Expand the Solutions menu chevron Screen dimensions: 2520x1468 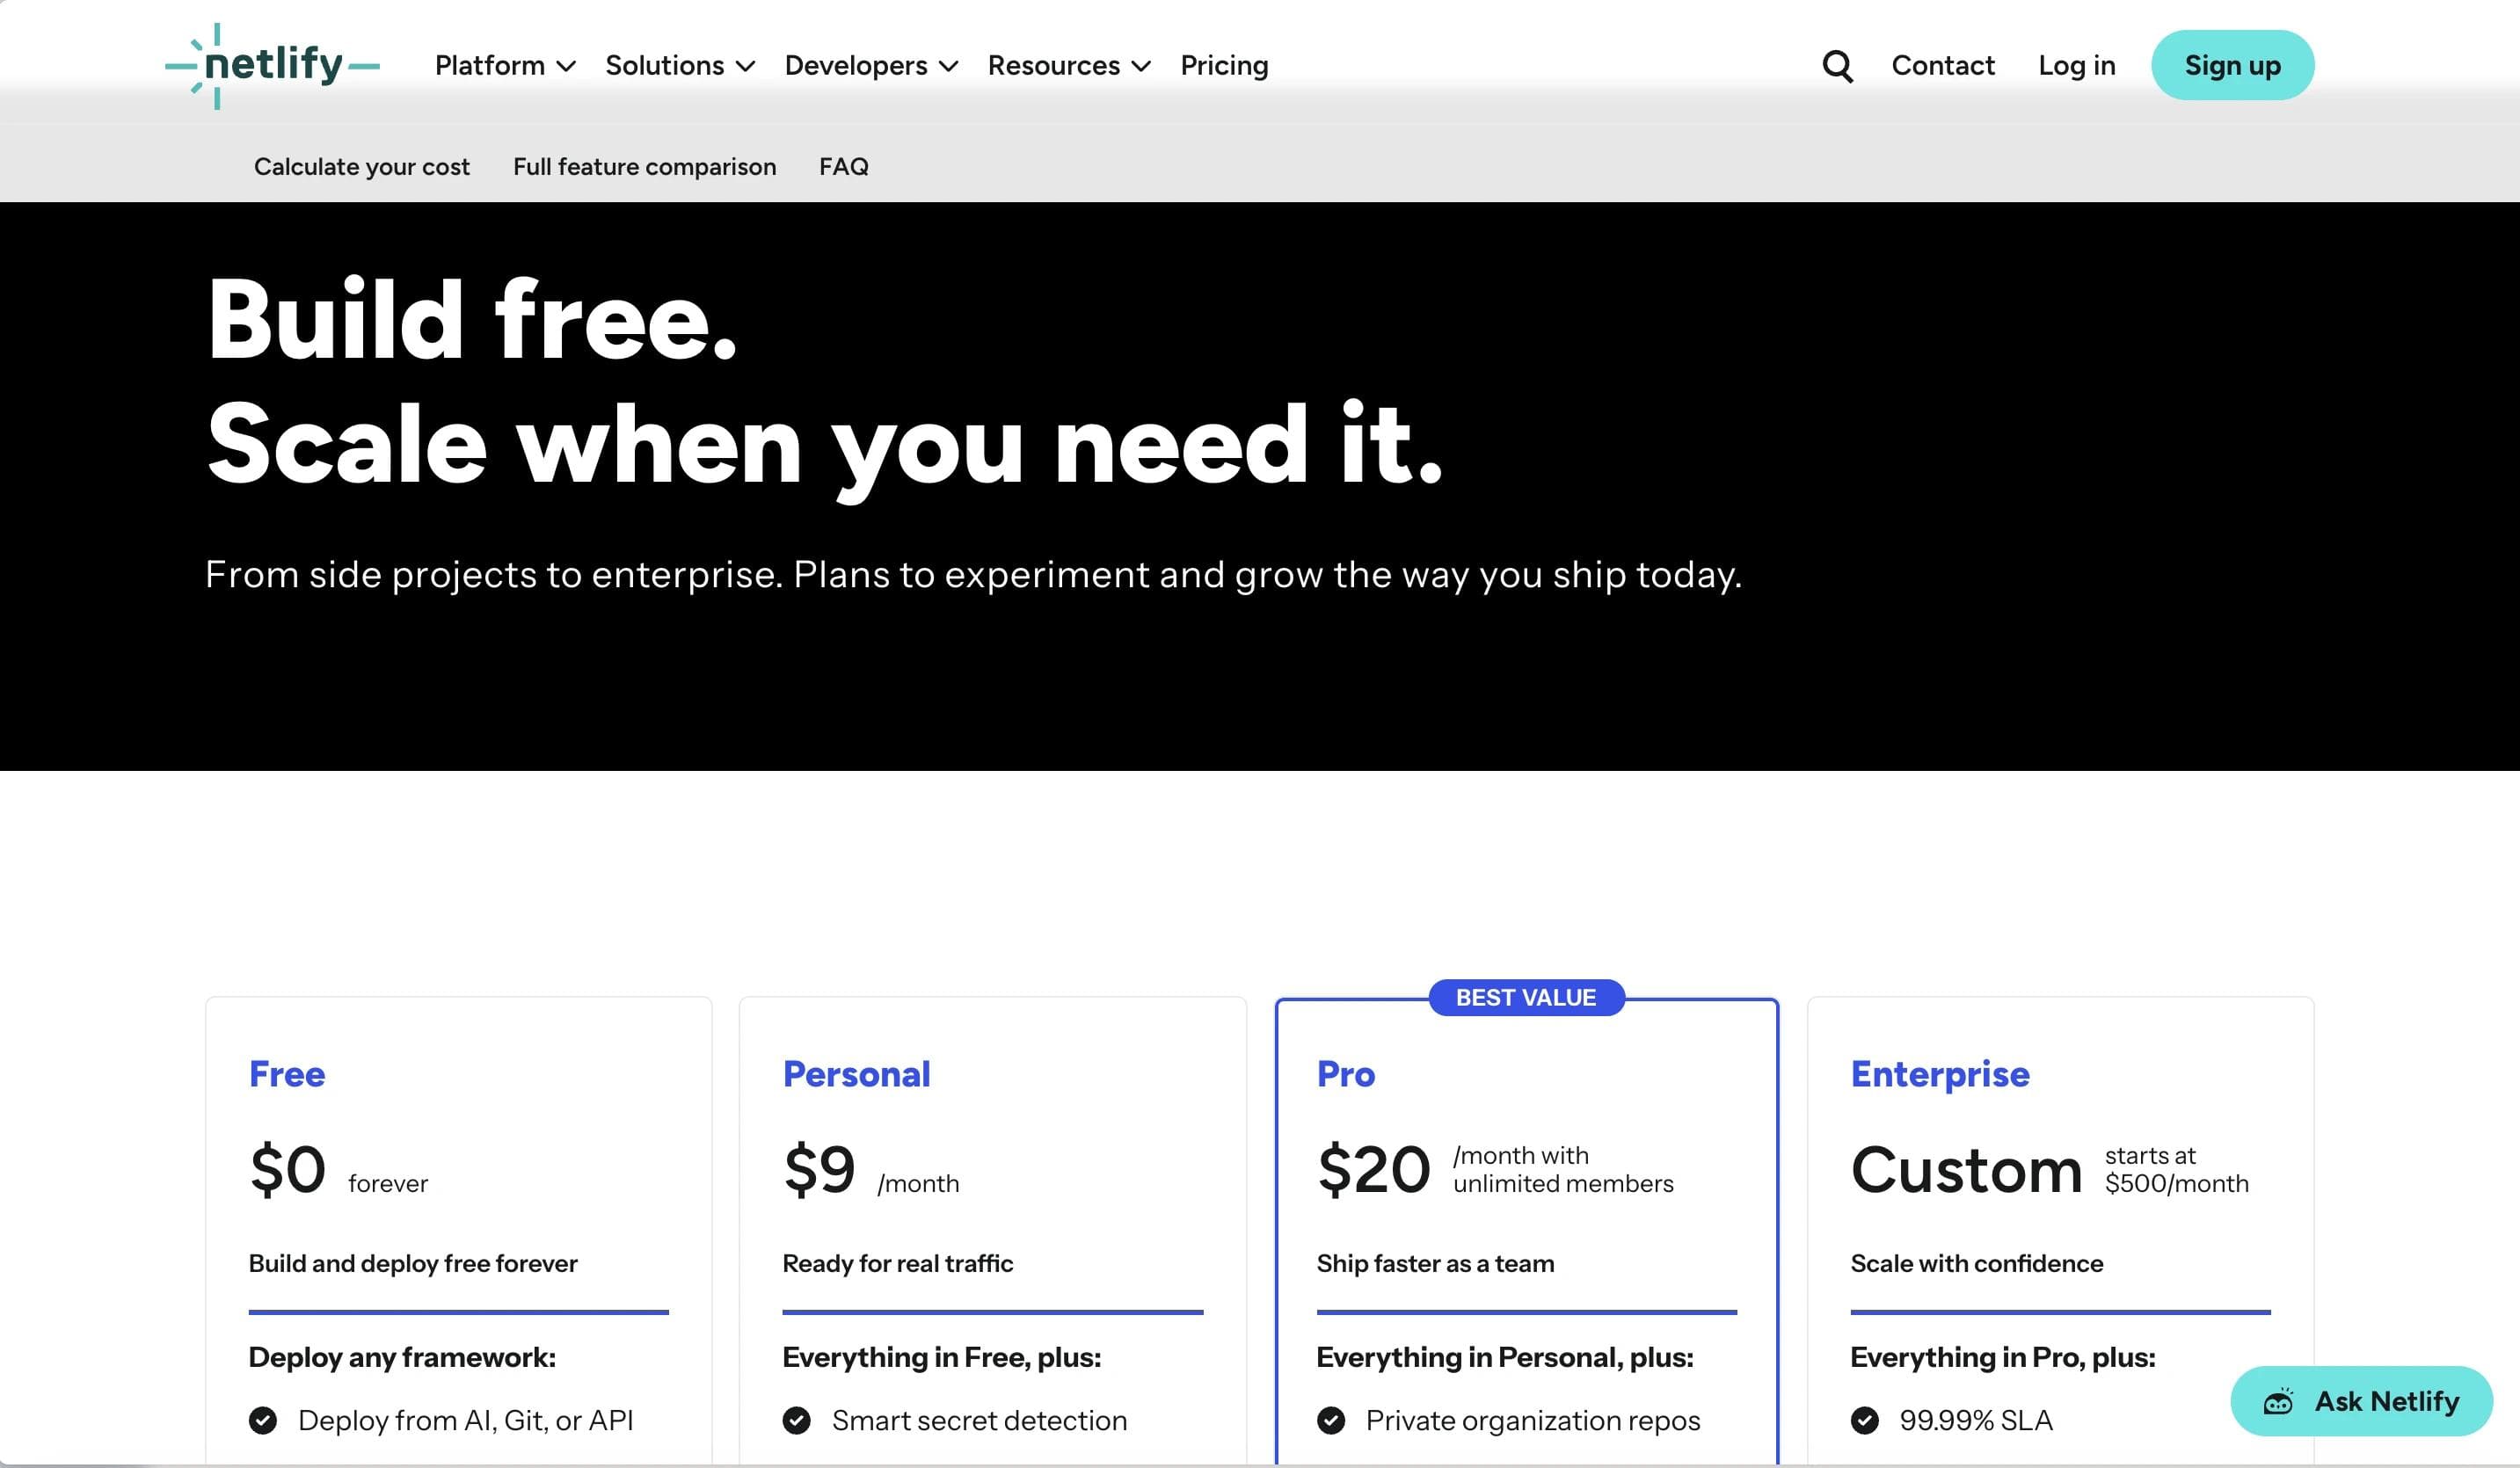(745, 67)
